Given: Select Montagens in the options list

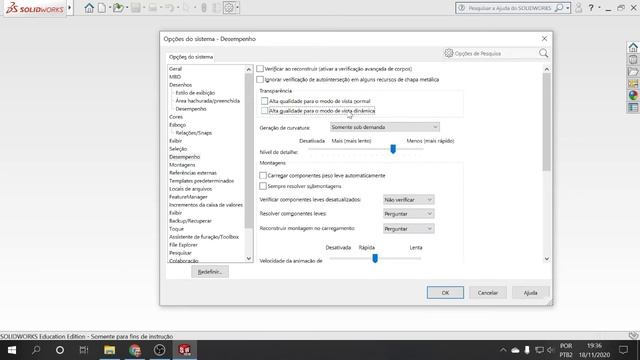Looking at the screenshot, I should [182, 164].
